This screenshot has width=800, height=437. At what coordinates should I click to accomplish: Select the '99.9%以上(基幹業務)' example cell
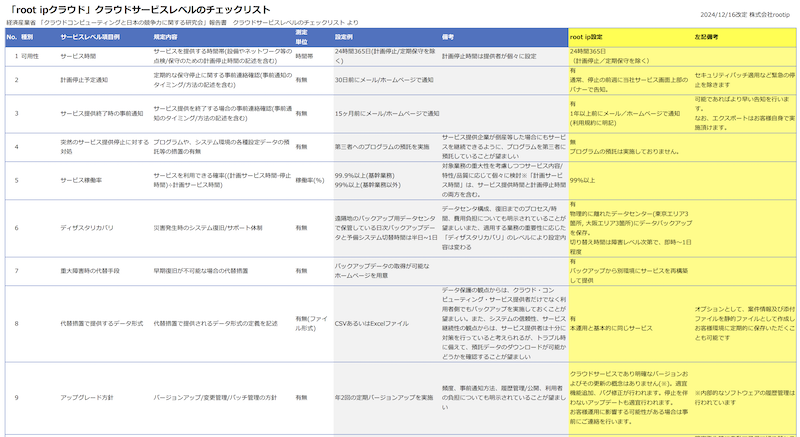tap(368, 180)
